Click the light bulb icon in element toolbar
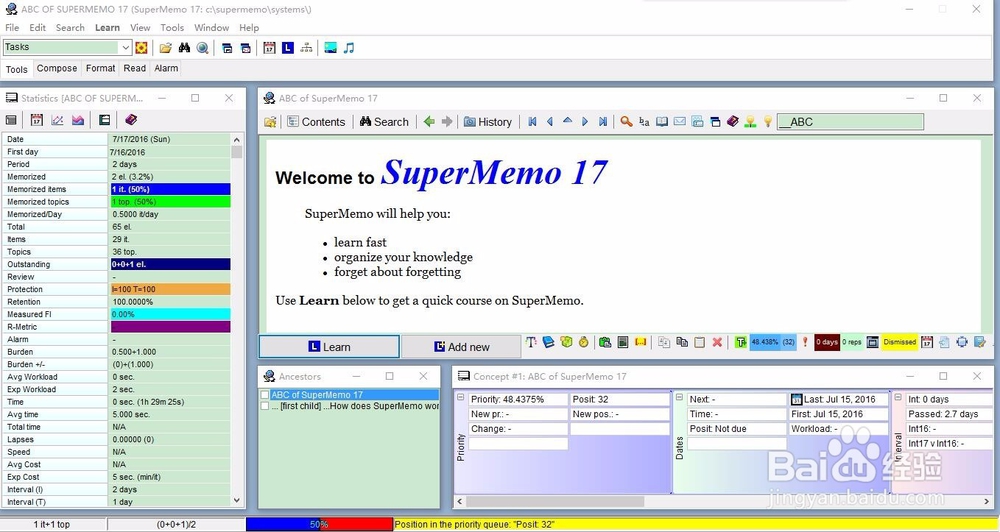 pos(768,122)
